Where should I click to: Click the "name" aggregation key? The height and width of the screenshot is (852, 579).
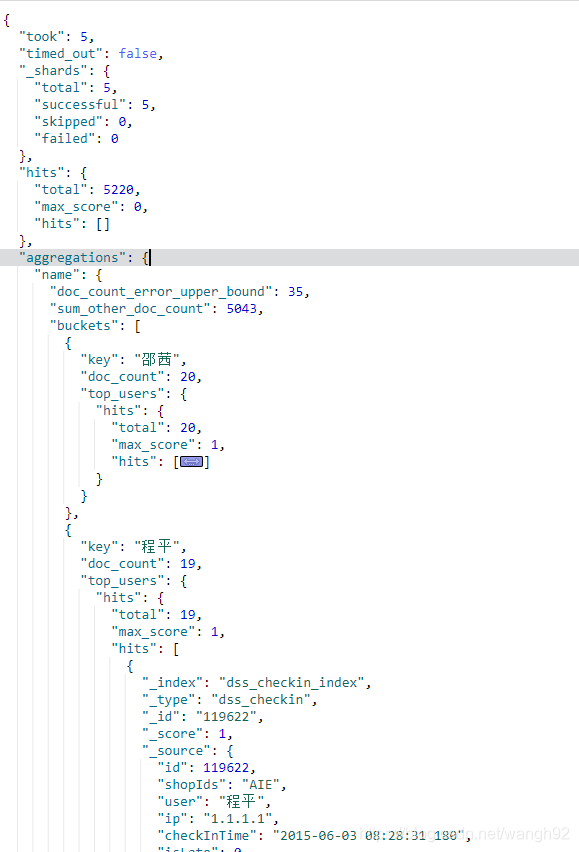[x=57, y=275]
